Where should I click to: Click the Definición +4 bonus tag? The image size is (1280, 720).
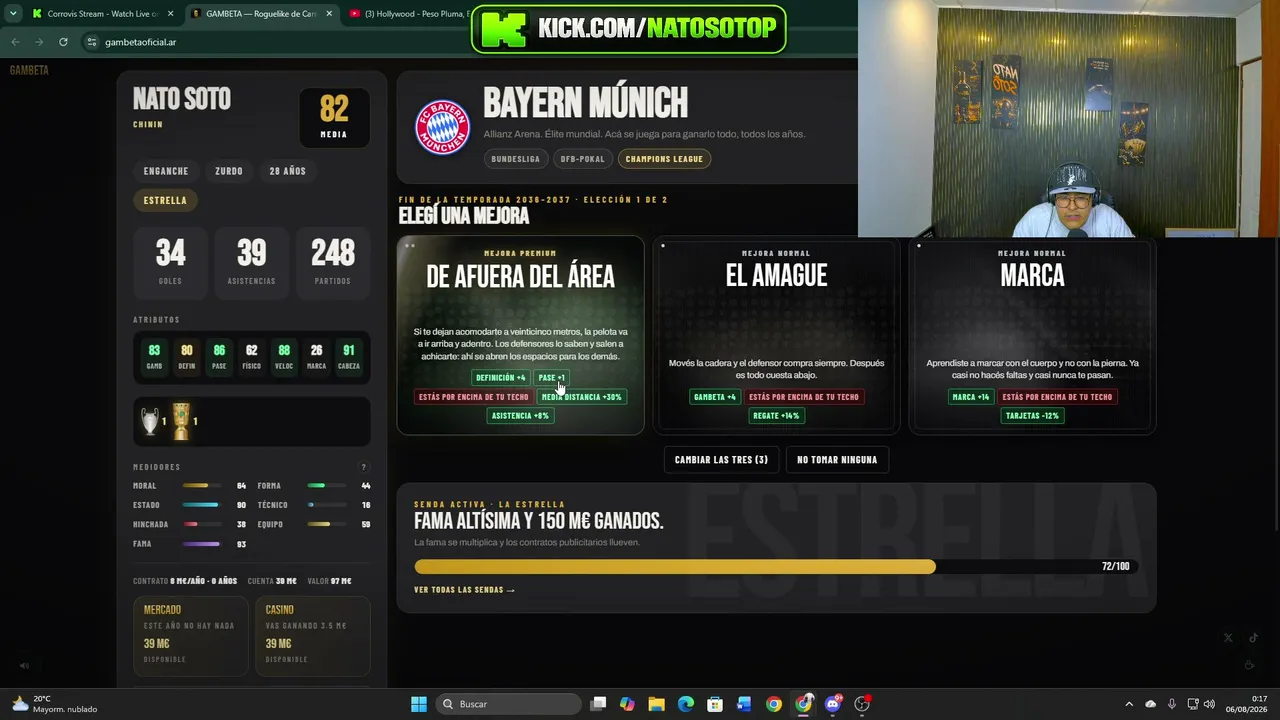click(x=501, y=378)
